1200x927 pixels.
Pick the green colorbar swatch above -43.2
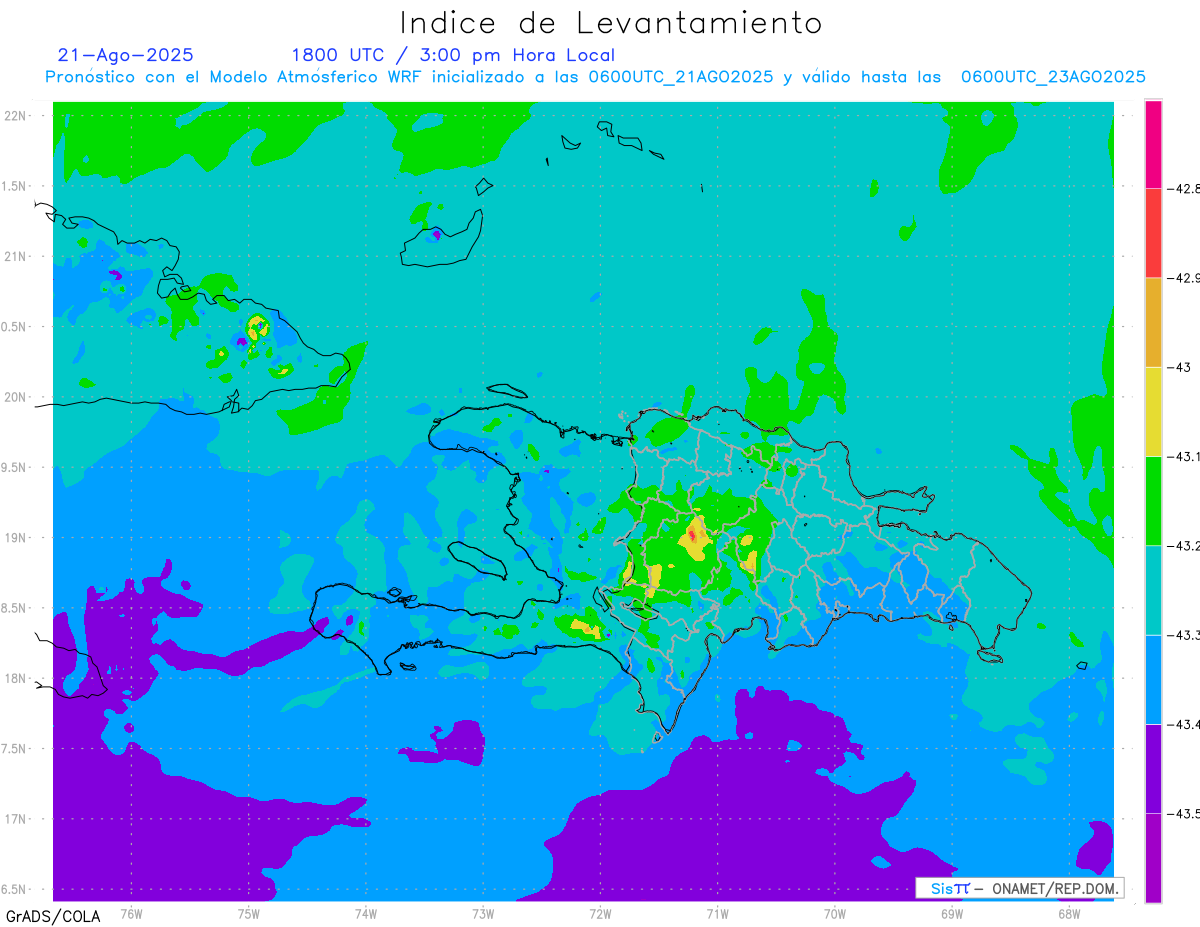[x=1153, y=501]
